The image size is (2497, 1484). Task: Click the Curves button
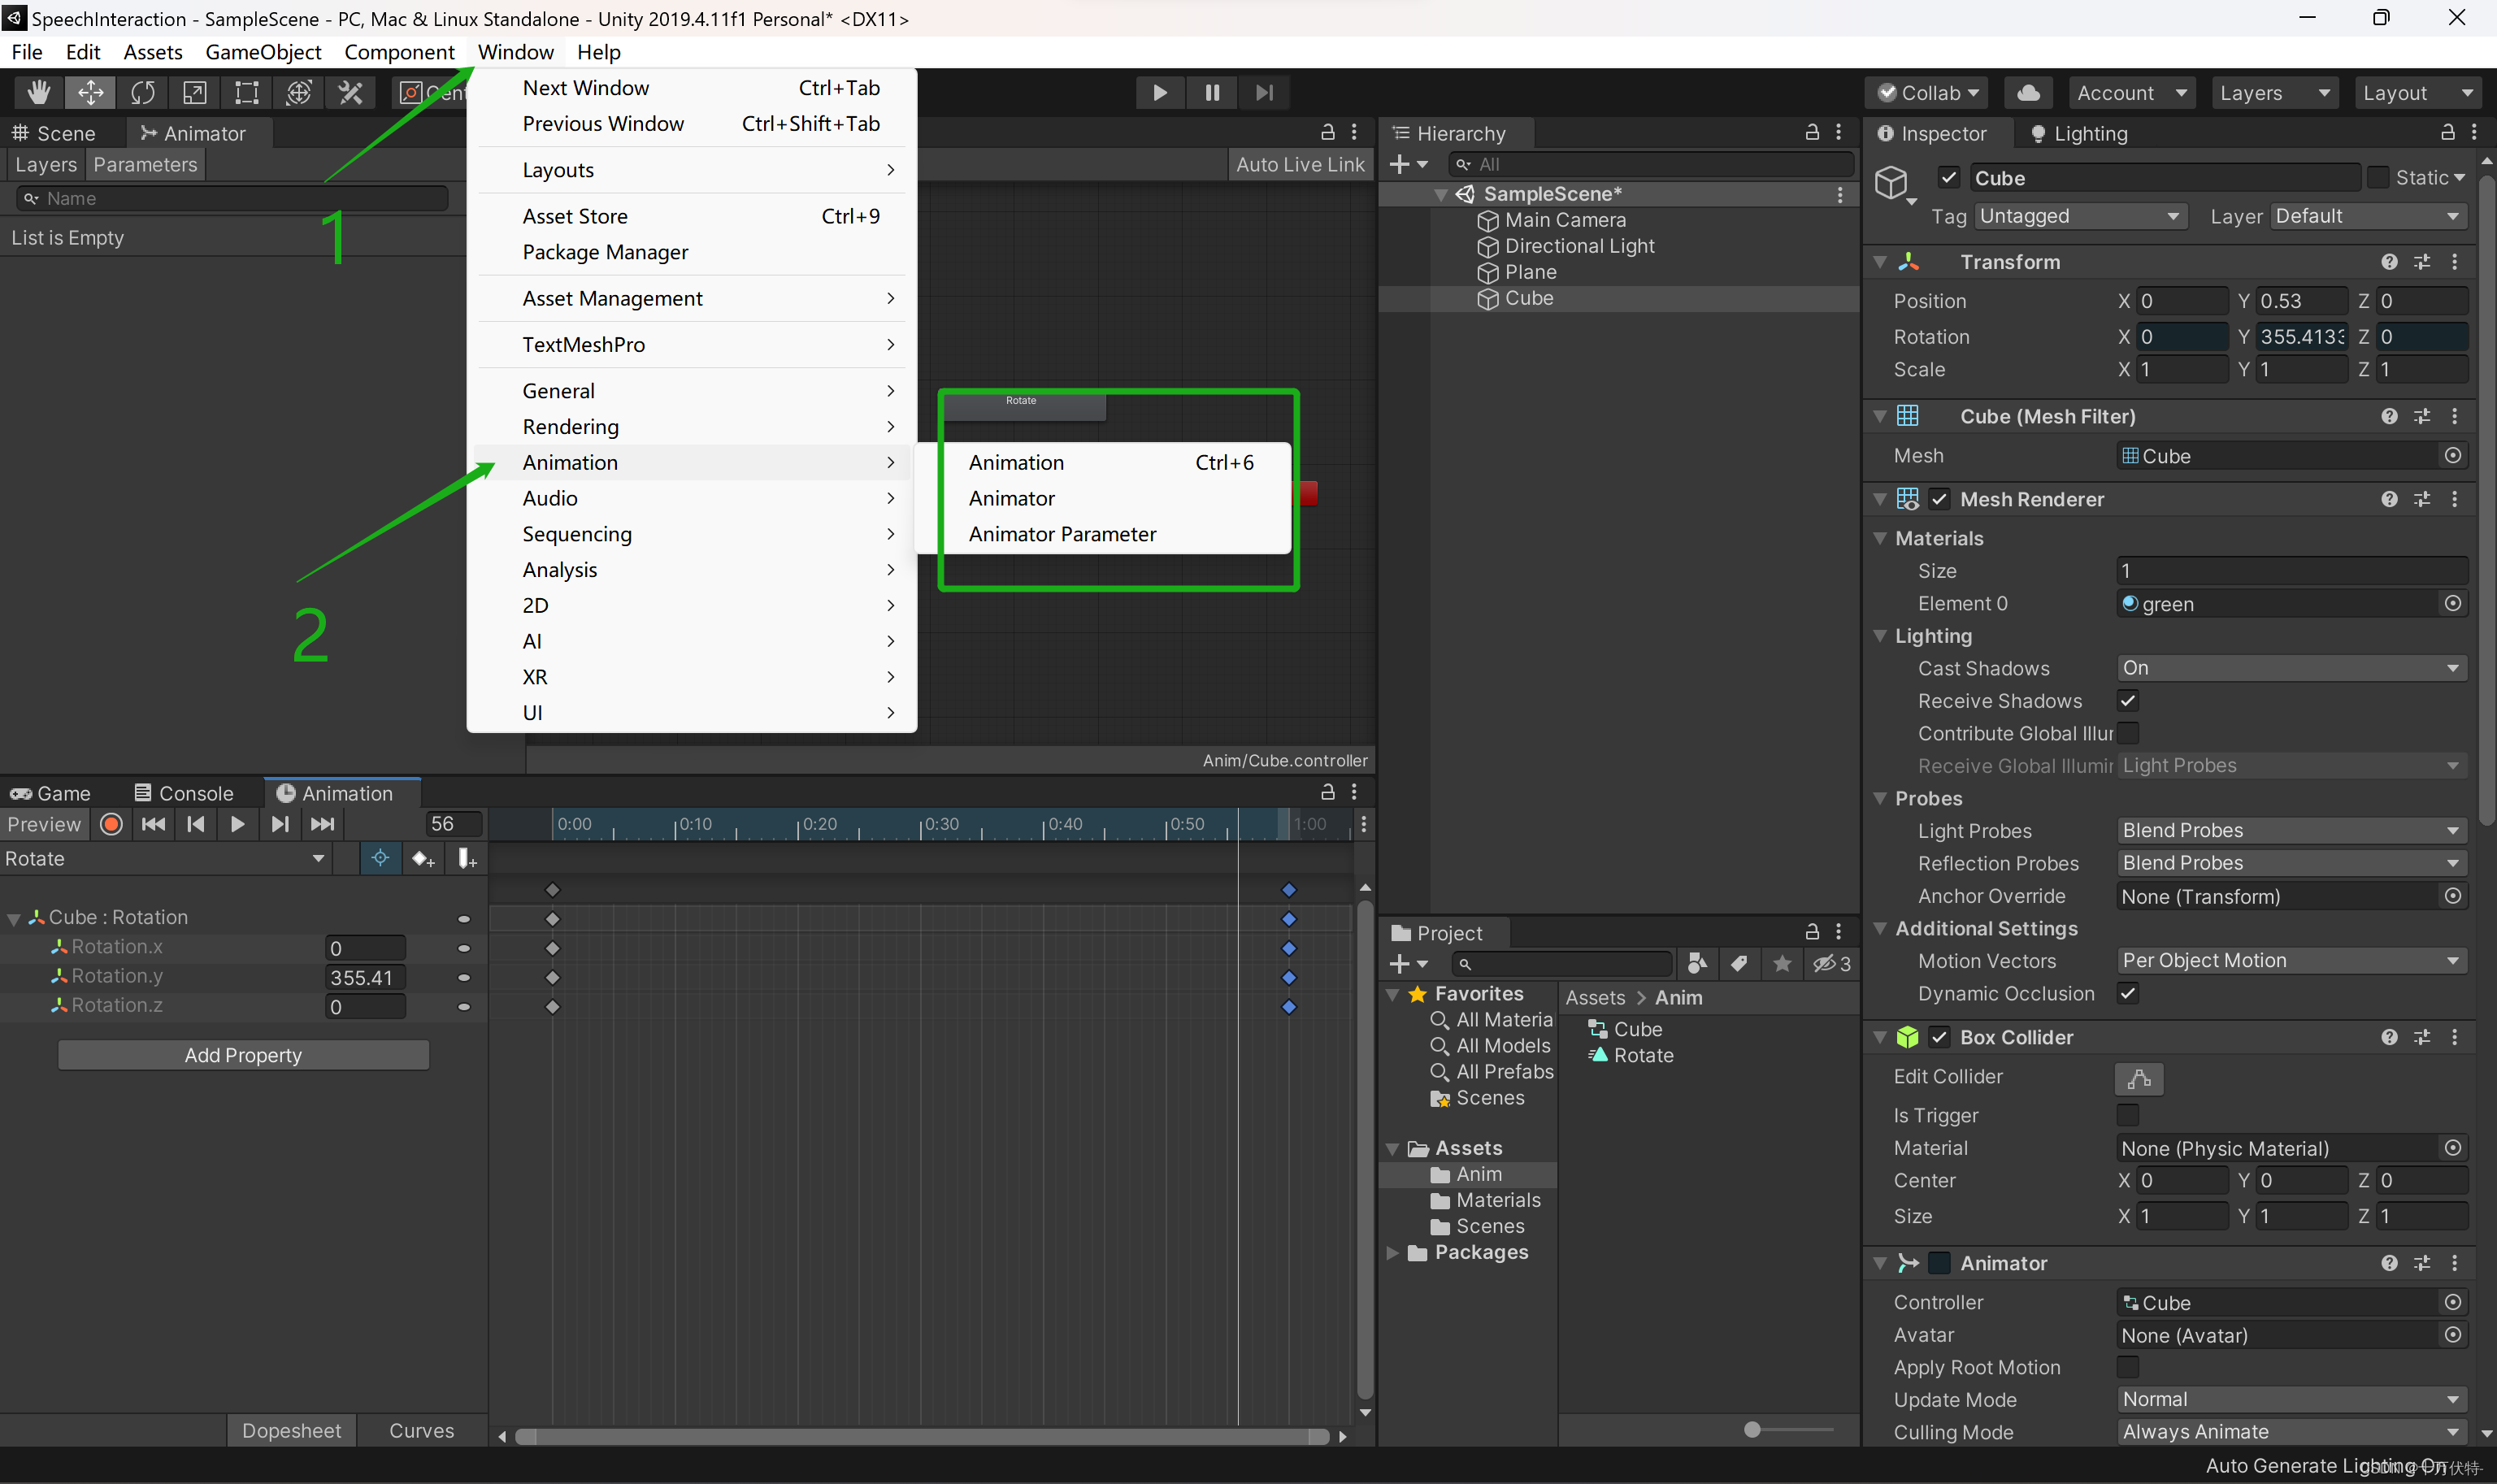coord(421,1430)
